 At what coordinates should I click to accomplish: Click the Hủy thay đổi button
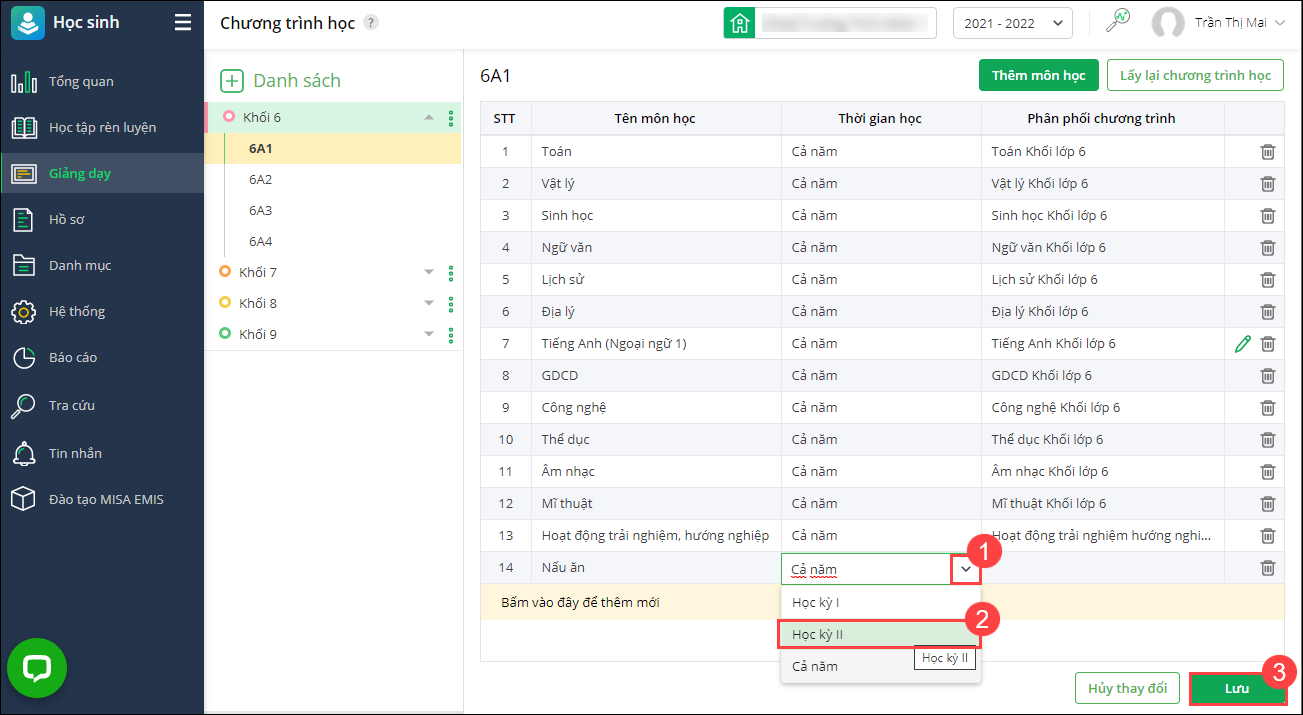[x=1127, y=689]
